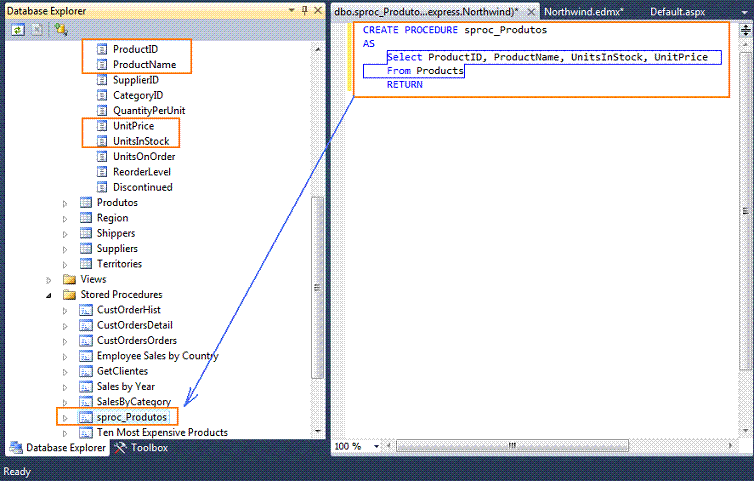Click scroll-up arrow of Database Explorer tree
Image resolution: width=754 pixels, height=481 pixels.
[317, 49]
